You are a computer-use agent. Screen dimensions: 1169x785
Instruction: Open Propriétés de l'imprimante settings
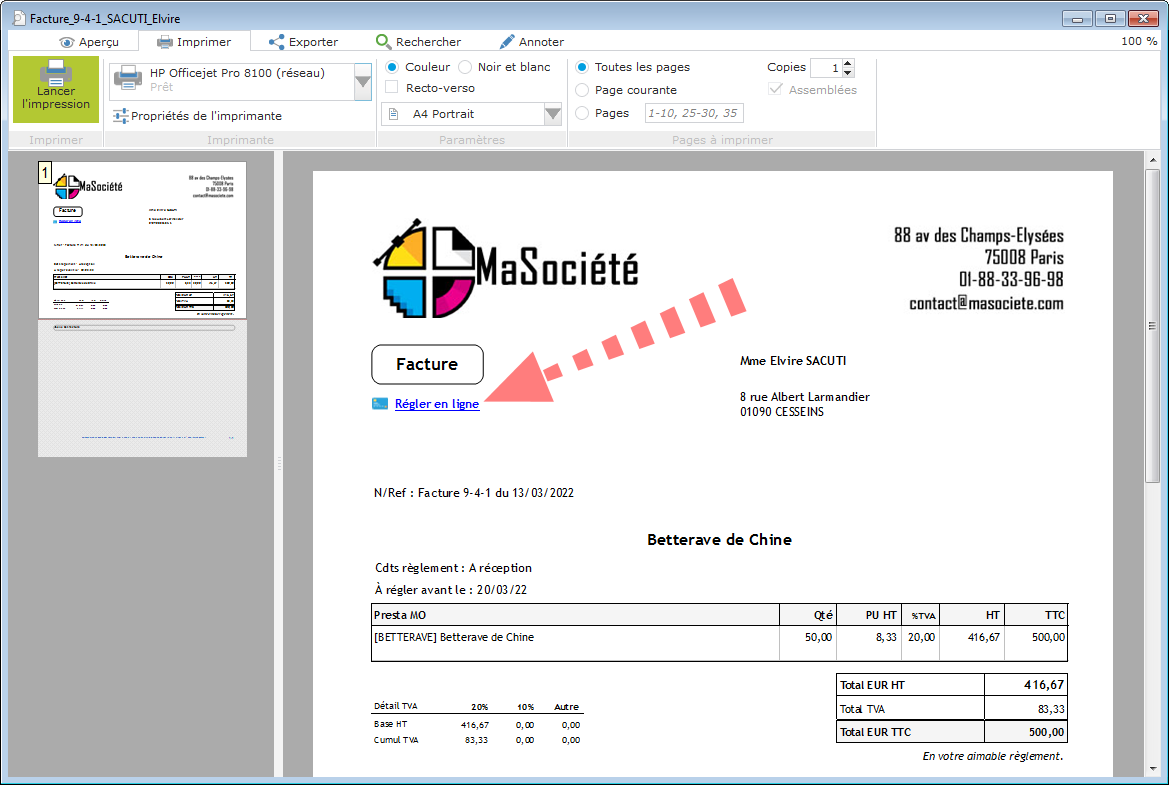point(196,116)
